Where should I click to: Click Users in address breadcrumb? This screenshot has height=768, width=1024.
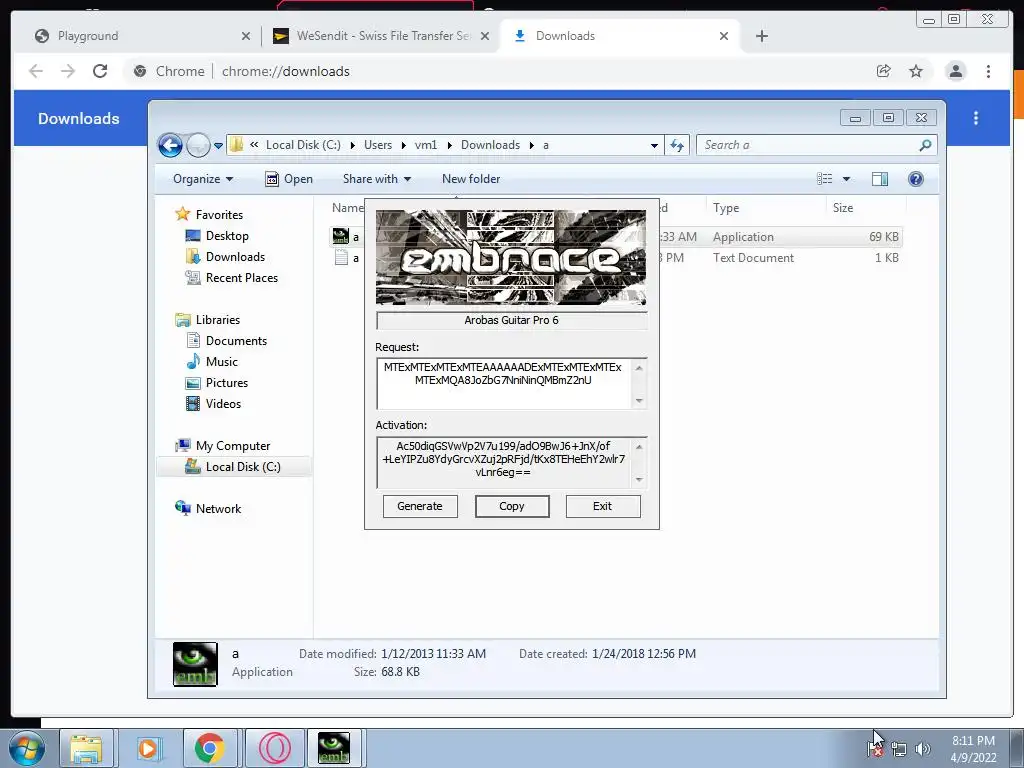tap(378, 145)
